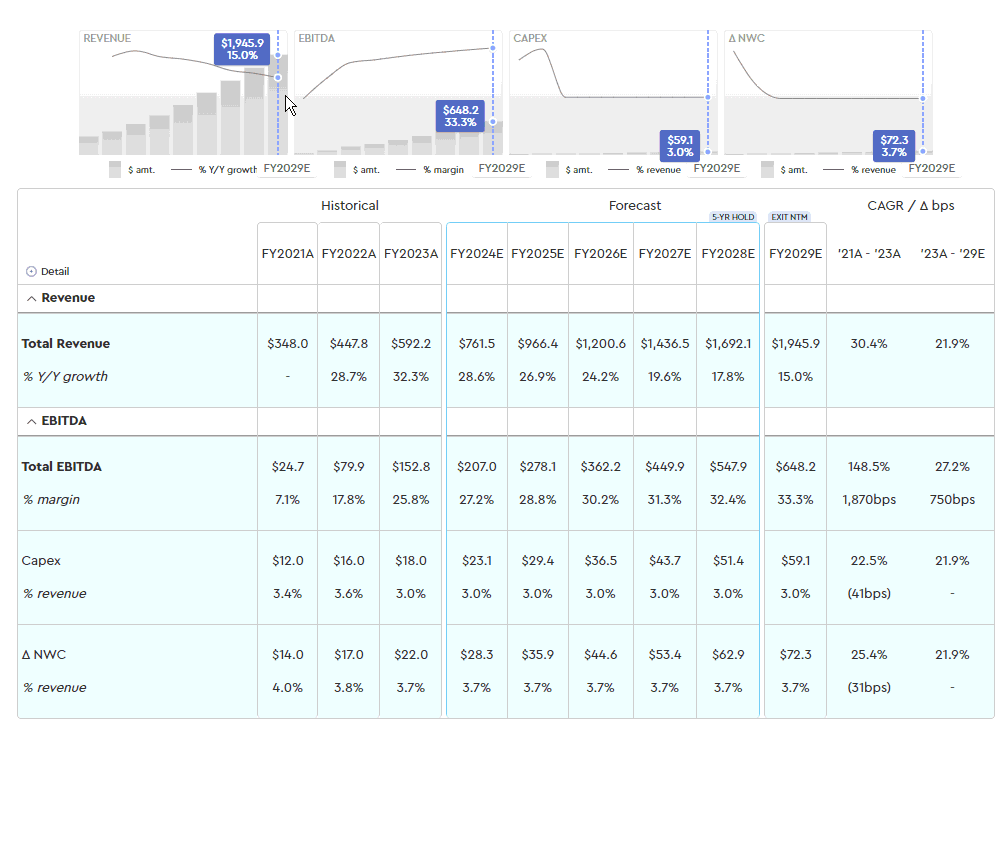The height and width of the screenshot is (866, 1004).
Task: Click the Detail icon above Revenue
Action: 31,272
